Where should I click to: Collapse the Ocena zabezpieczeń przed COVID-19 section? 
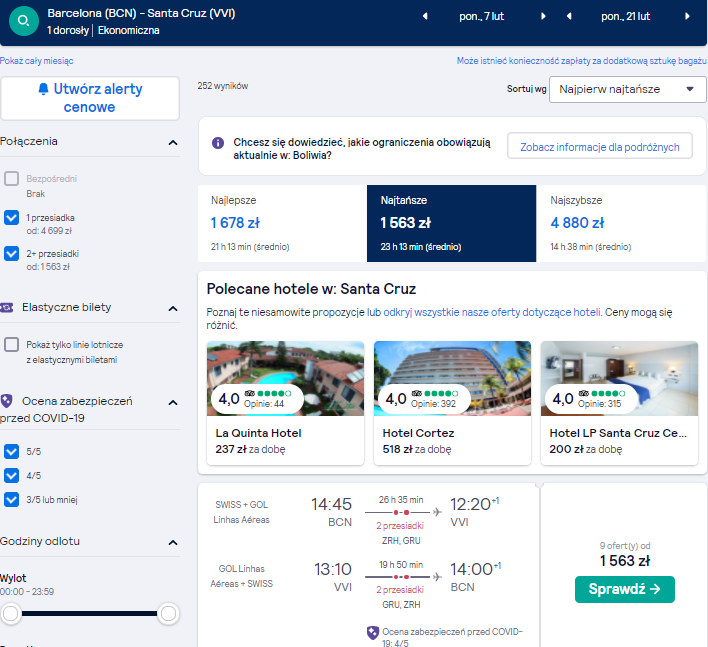click(173, 402)
